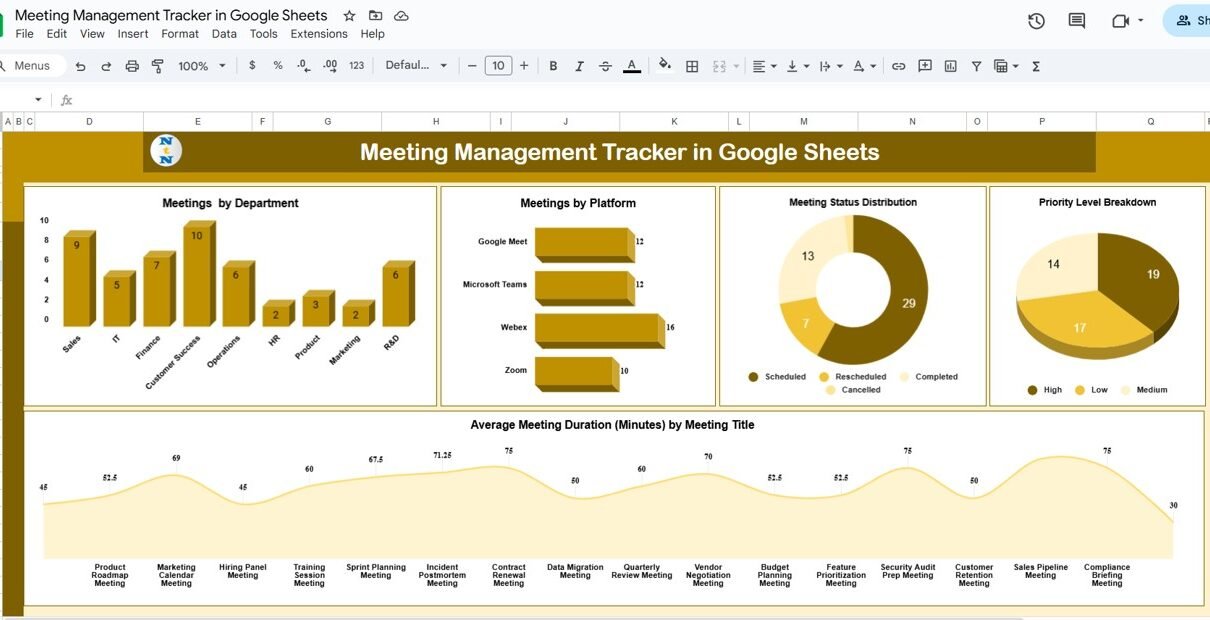
Task: Open the comments panel icon
Action: coord(1077,21)
